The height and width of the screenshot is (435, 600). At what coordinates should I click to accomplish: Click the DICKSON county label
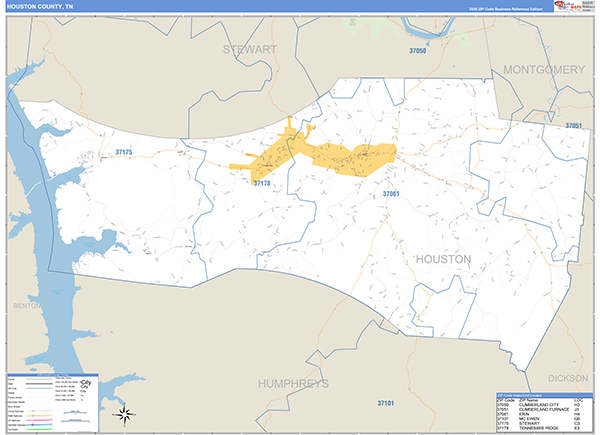pyautogui.click(x=568, y=378)
